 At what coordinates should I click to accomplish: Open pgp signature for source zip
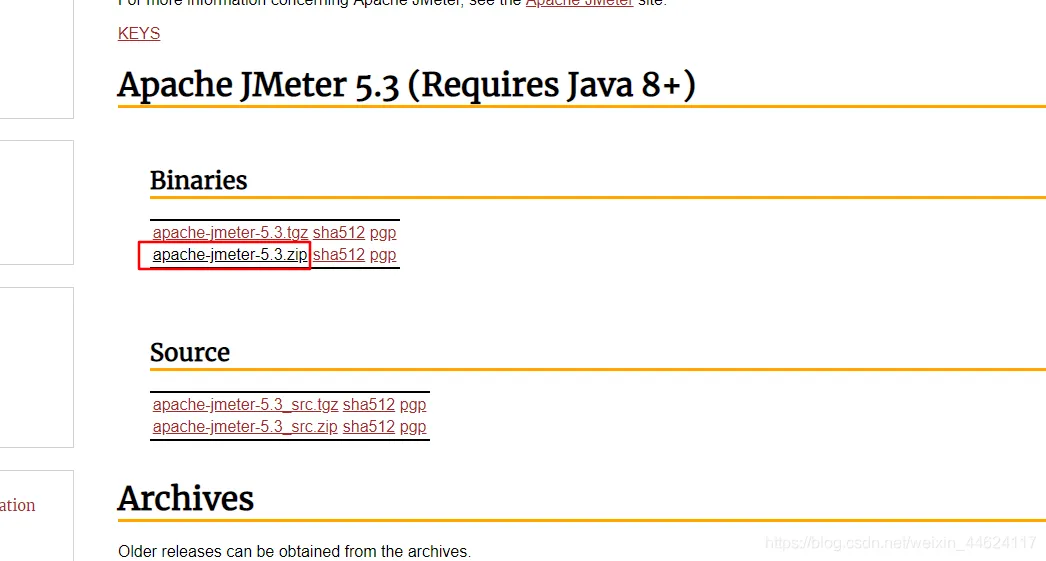pos(413,427)
